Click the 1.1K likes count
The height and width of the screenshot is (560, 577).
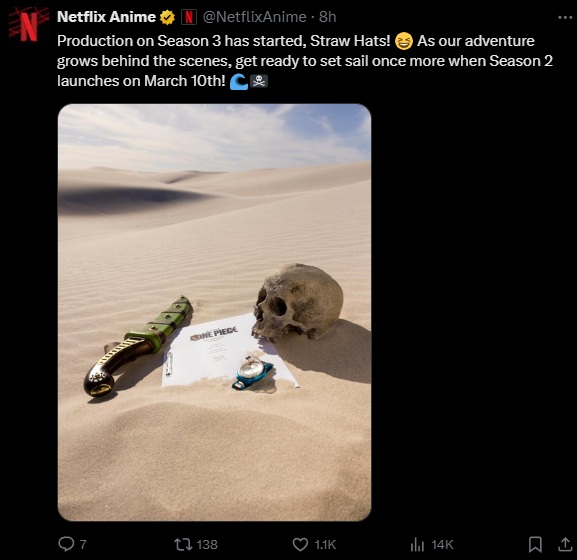(325, 545)
